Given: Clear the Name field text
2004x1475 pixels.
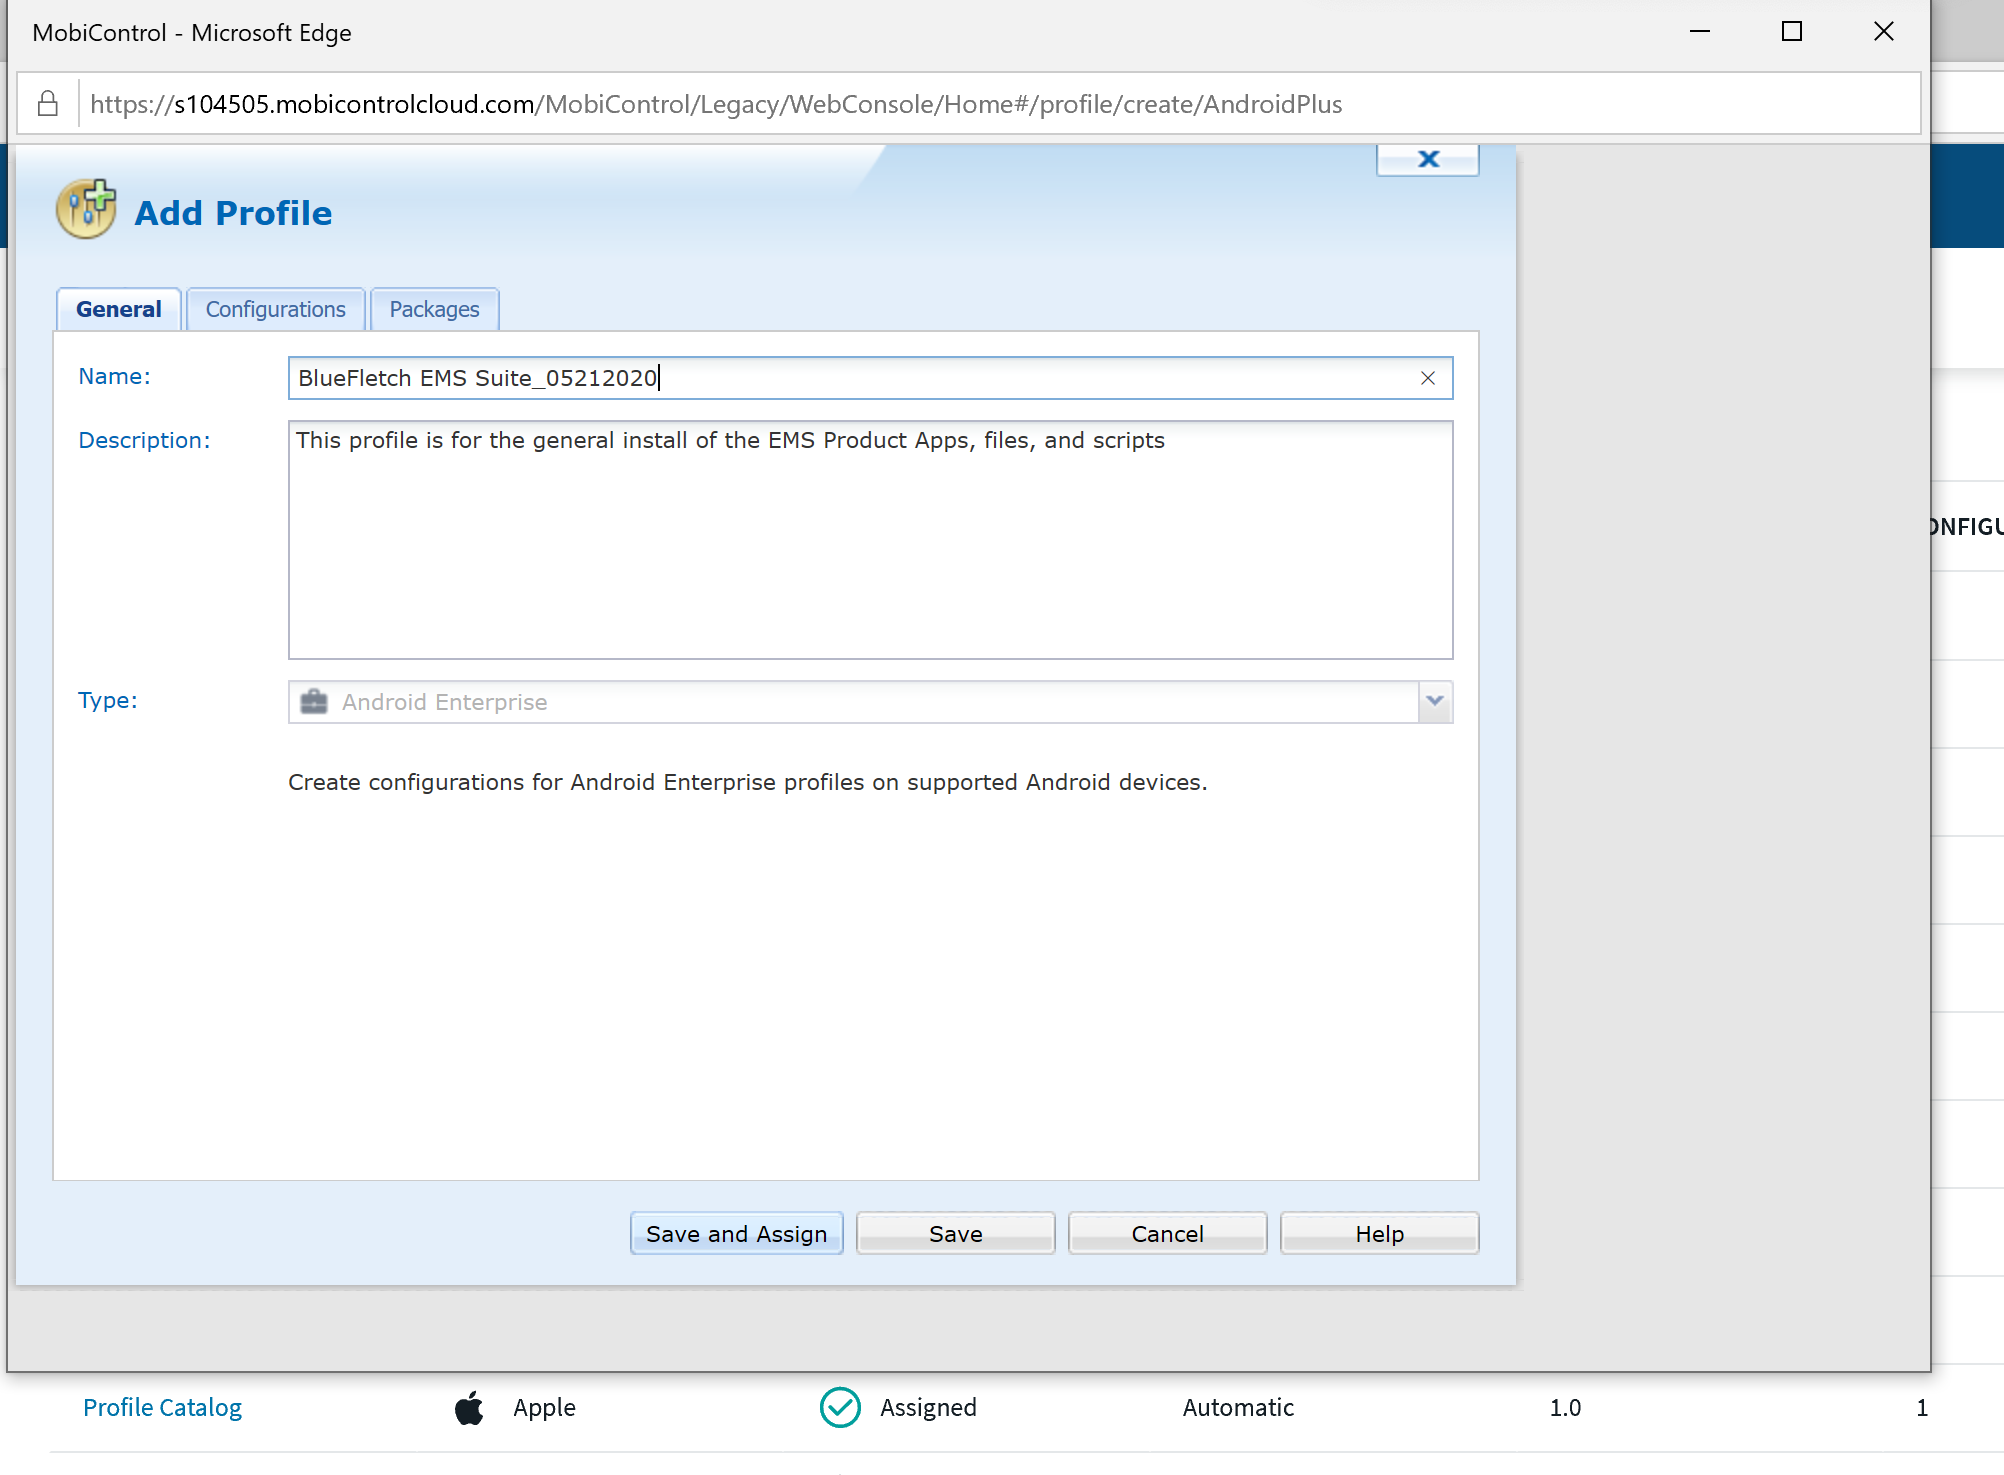Looking at the screenshot, I should coord(1428,378).
